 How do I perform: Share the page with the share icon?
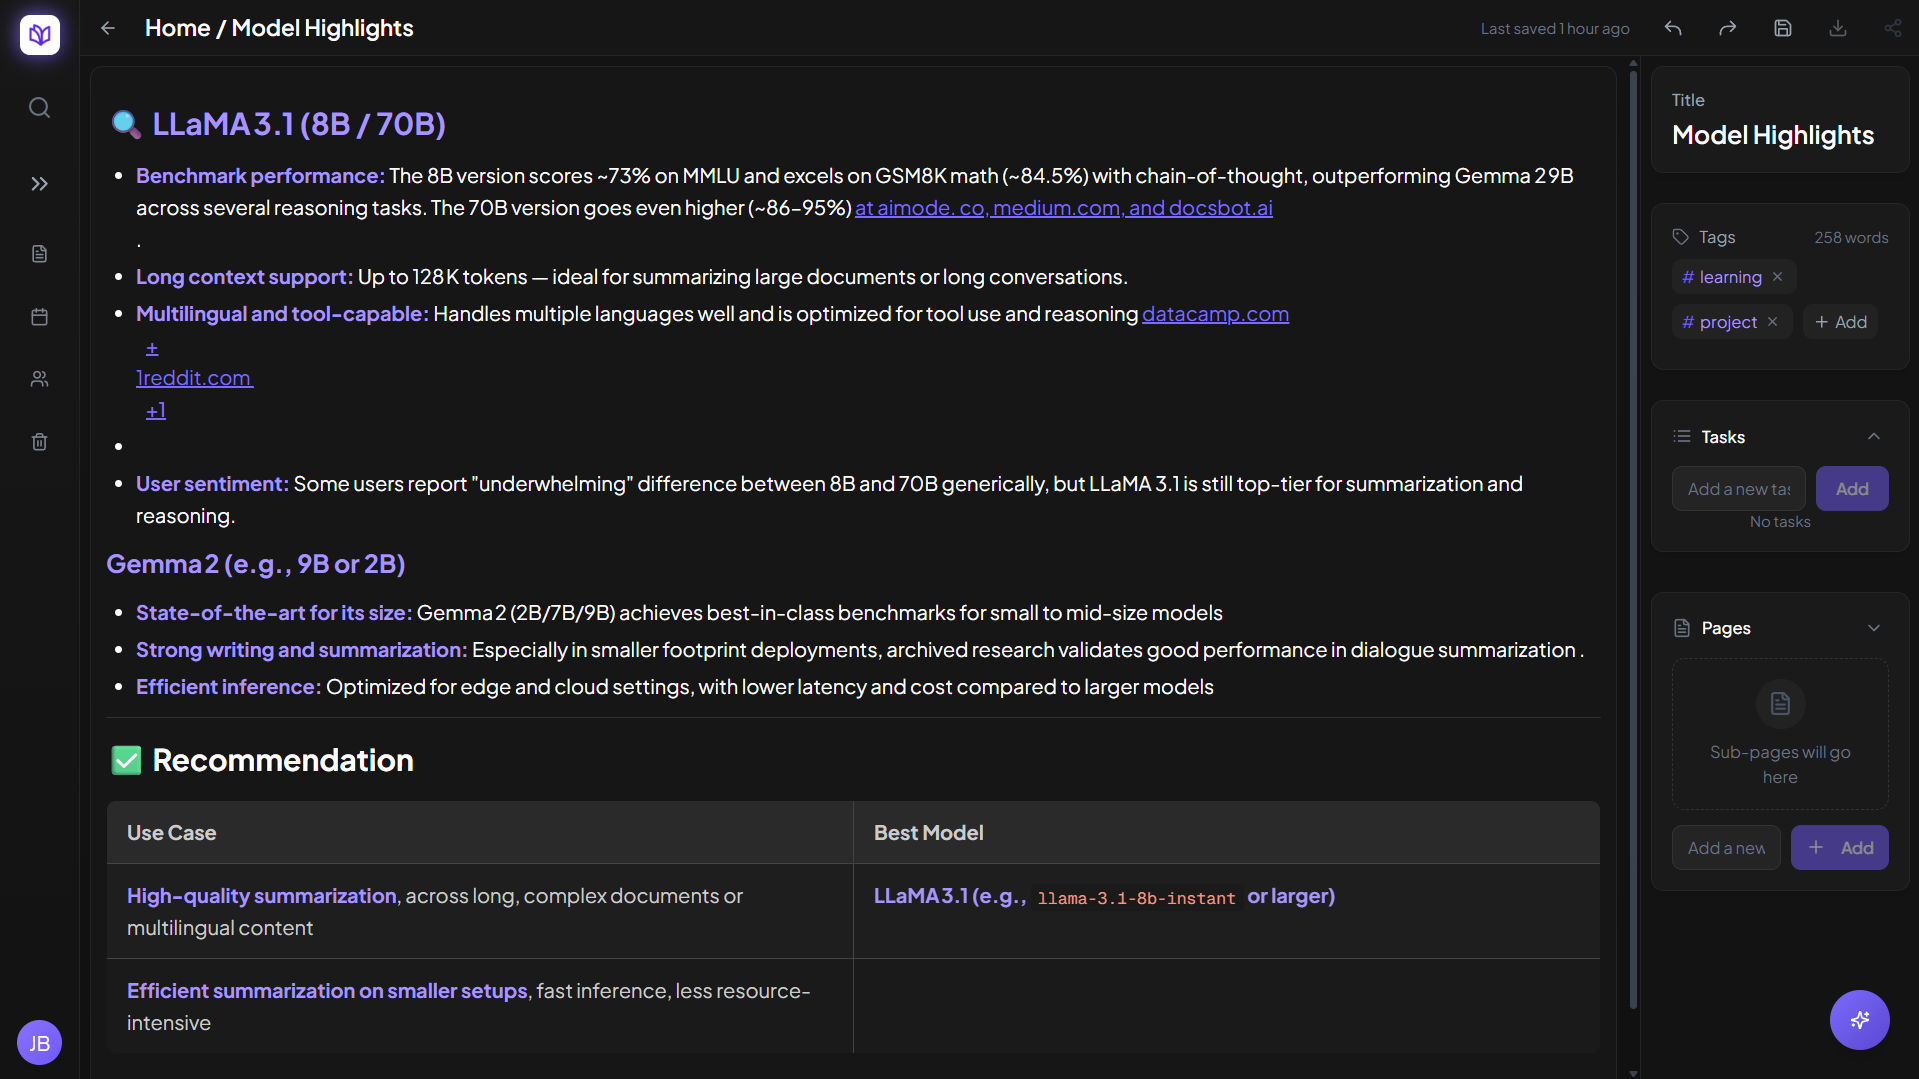[x=1893, y=28]
